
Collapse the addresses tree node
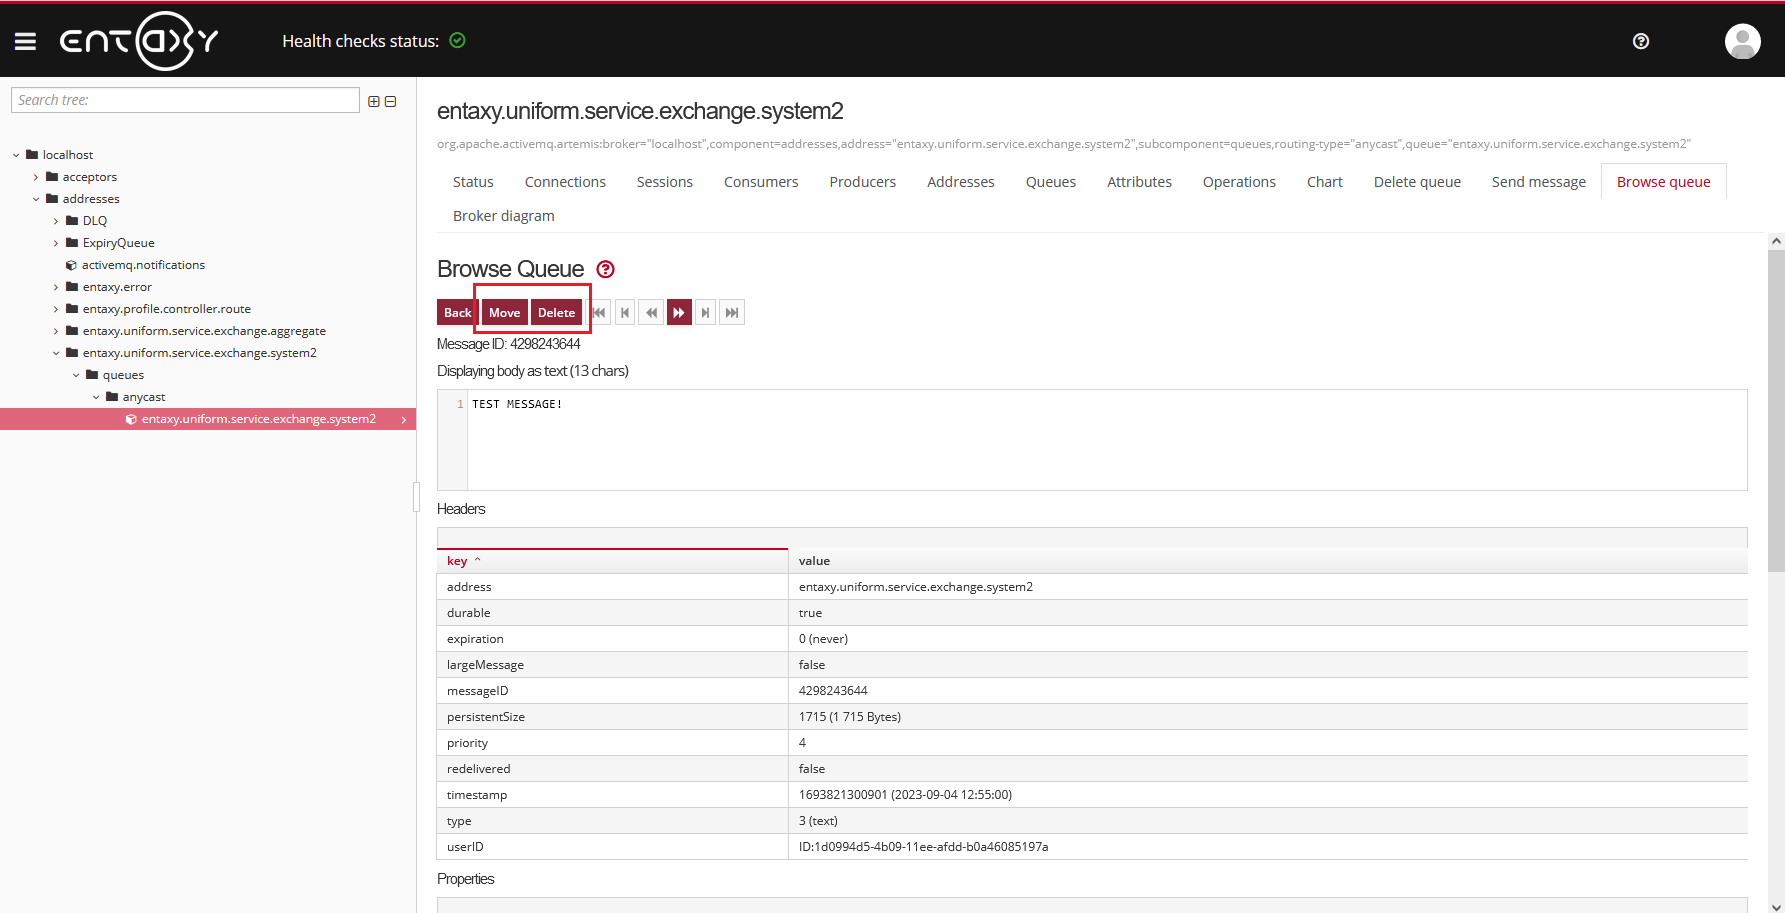[x=35, y=198]
